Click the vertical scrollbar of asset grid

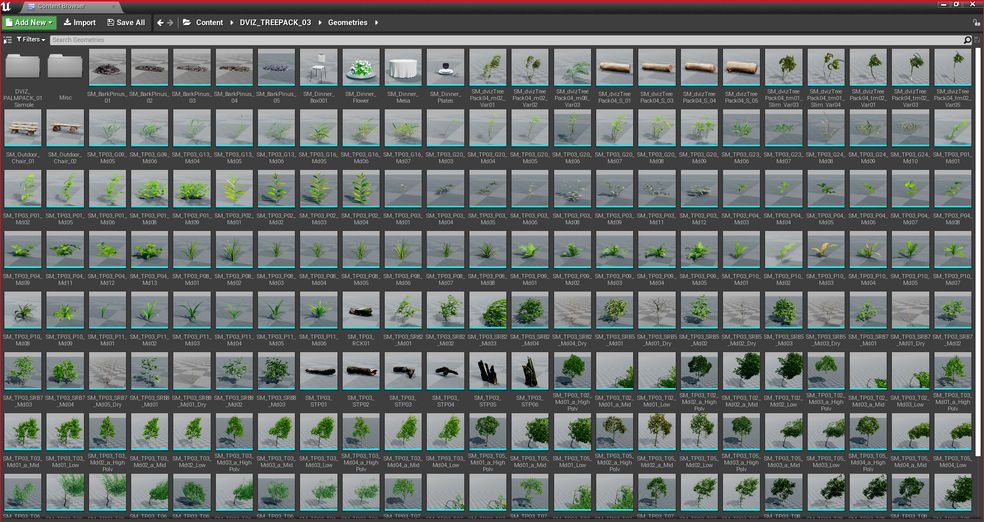tap(978, 251)
